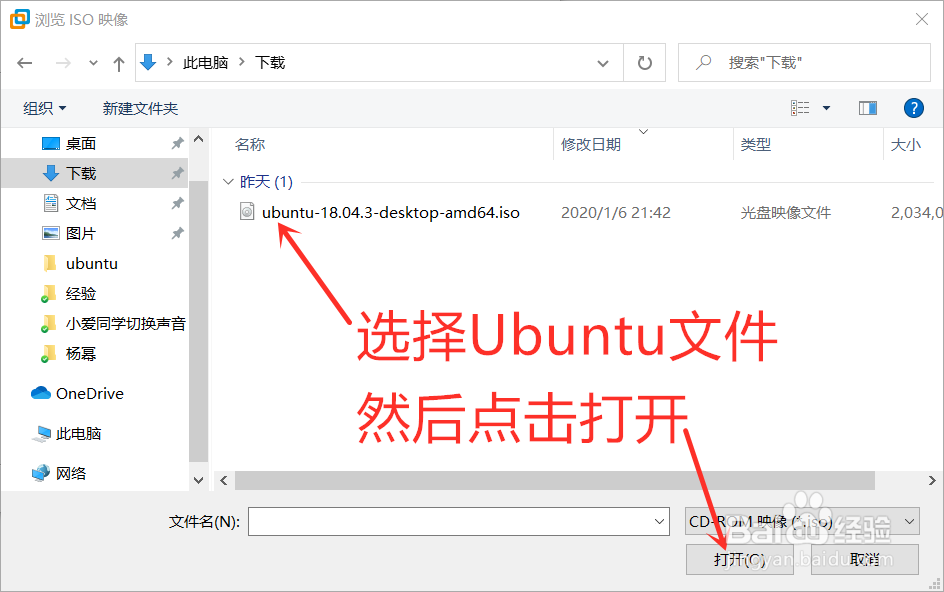Screen dimensions: 944x592
Task: Unpin 下载 using its pin icon
Action: click(x=177, y=173)
